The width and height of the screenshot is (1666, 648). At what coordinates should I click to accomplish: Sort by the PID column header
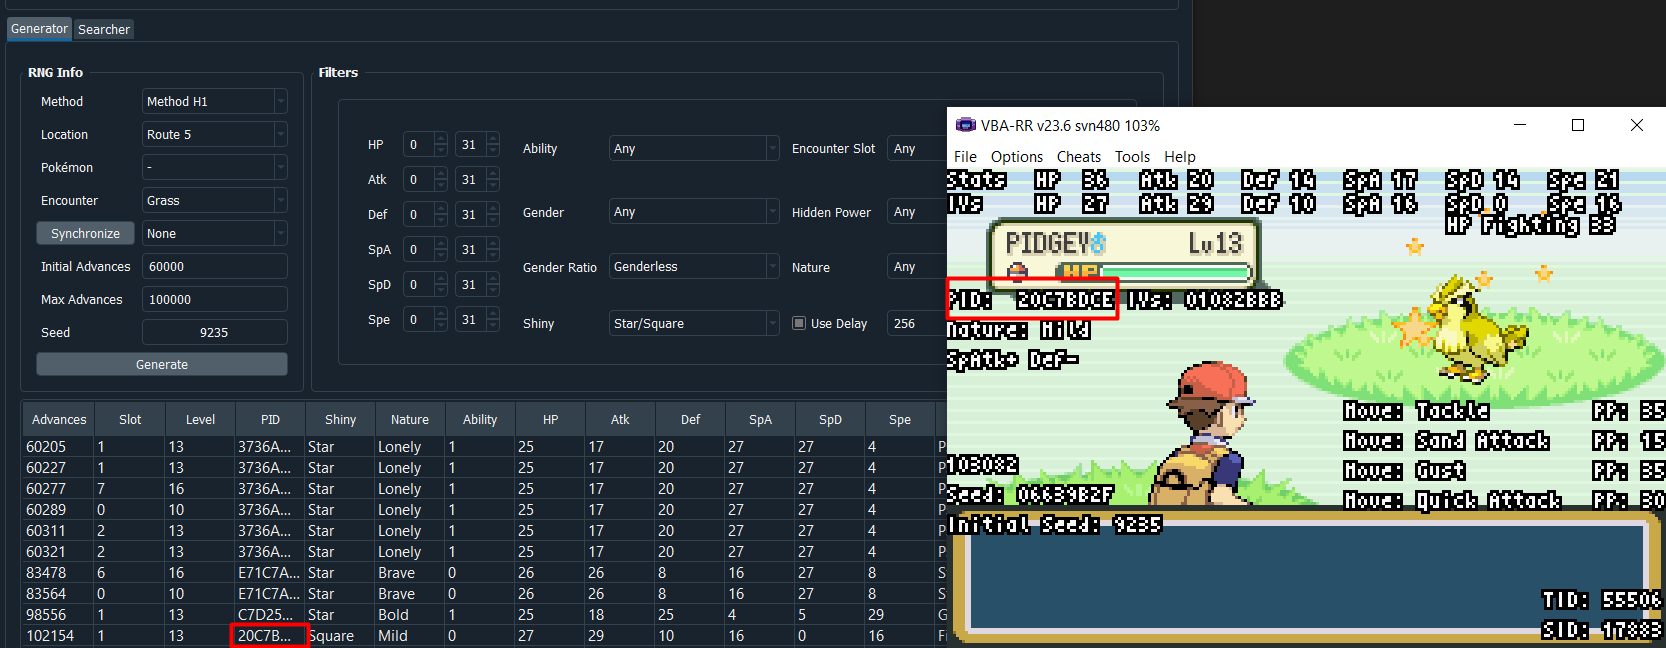coord(270,419)
